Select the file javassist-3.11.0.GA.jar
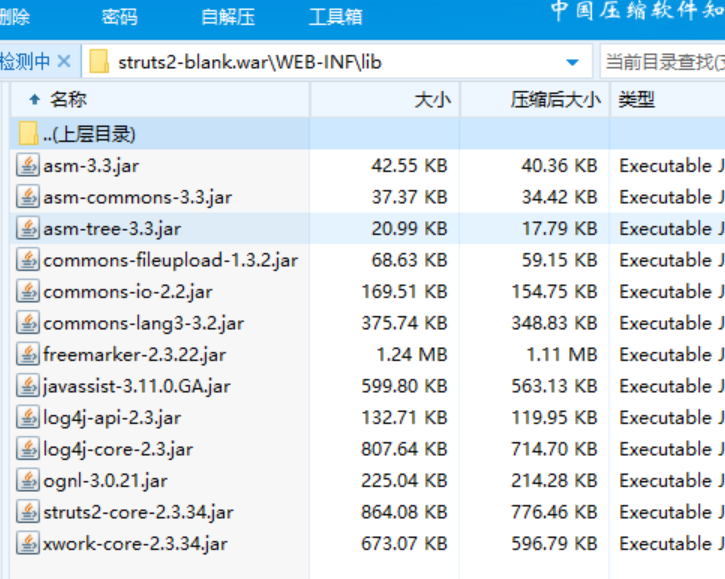The height and width of the screenshot is (579, 725). point(136,386)
